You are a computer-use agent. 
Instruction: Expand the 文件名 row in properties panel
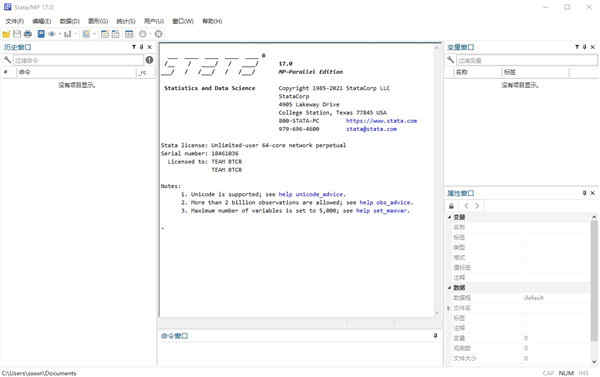(449, 308)
